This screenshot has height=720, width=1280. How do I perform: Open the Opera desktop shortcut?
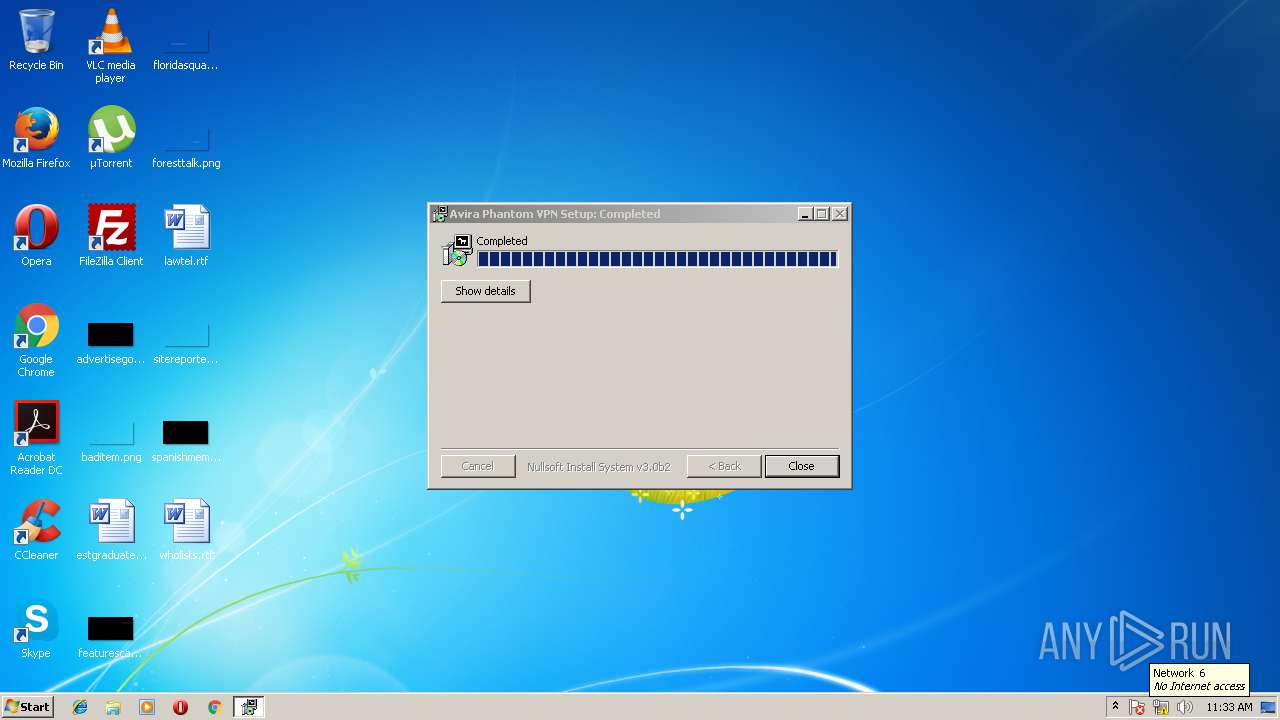pyautogui.click(x=36, y=236)
